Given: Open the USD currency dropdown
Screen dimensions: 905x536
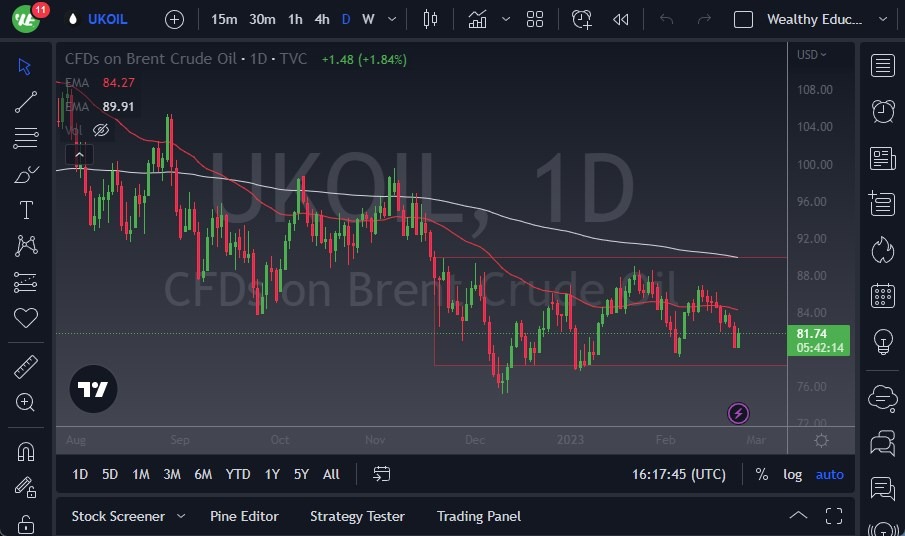Looking at the screenshot, I should click(x=811, y=54).
